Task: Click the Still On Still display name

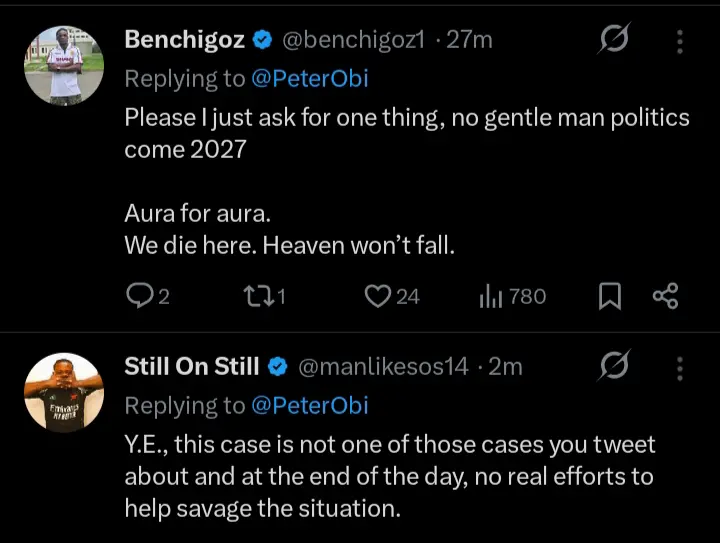Action: (x=191, y=367)
